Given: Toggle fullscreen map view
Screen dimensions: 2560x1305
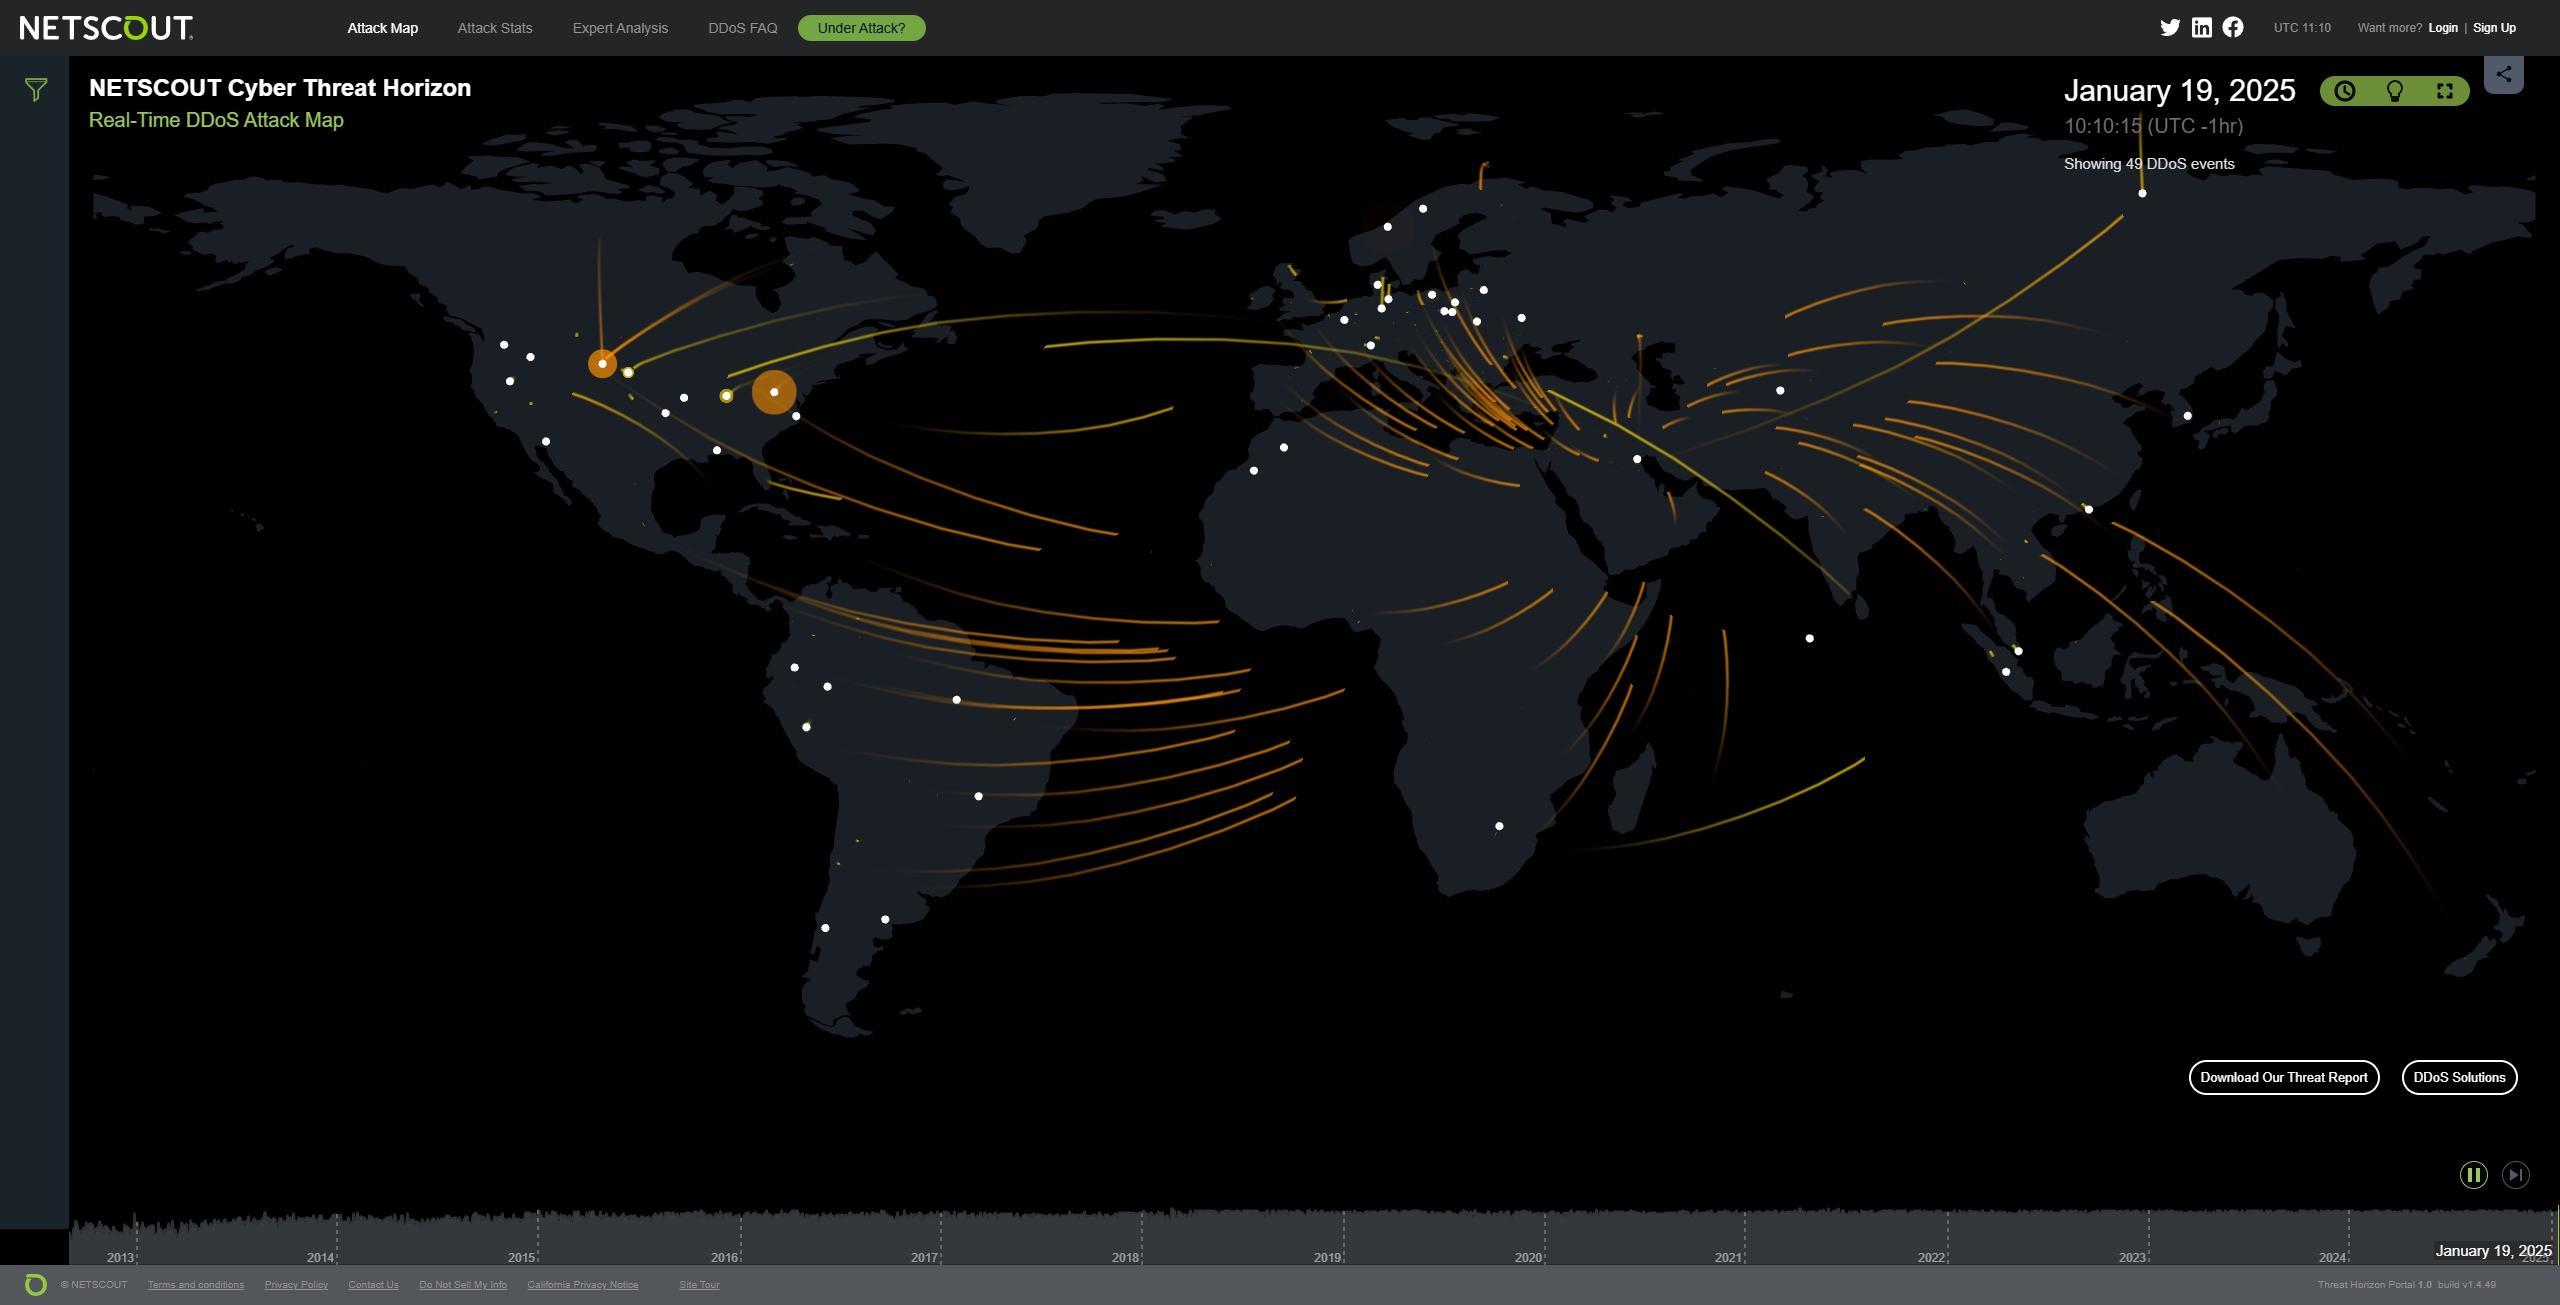Looking at the screenshot, I should [2445, 91].
